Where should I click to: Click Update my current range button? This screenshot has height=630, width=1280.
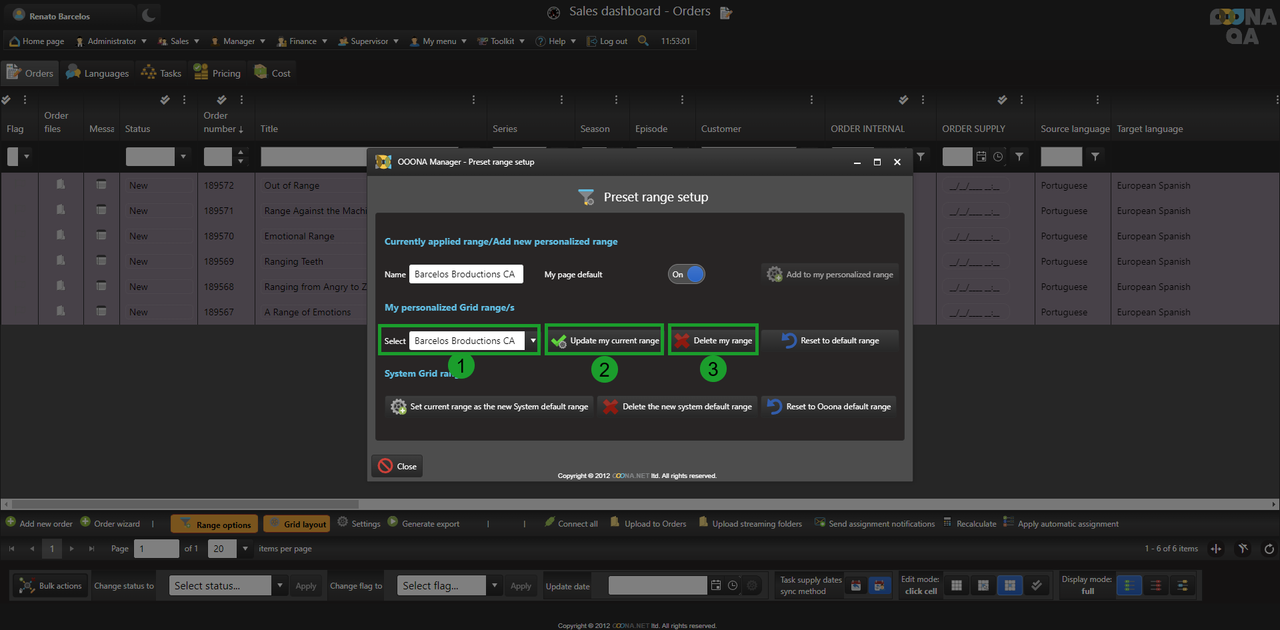point(604,341)
